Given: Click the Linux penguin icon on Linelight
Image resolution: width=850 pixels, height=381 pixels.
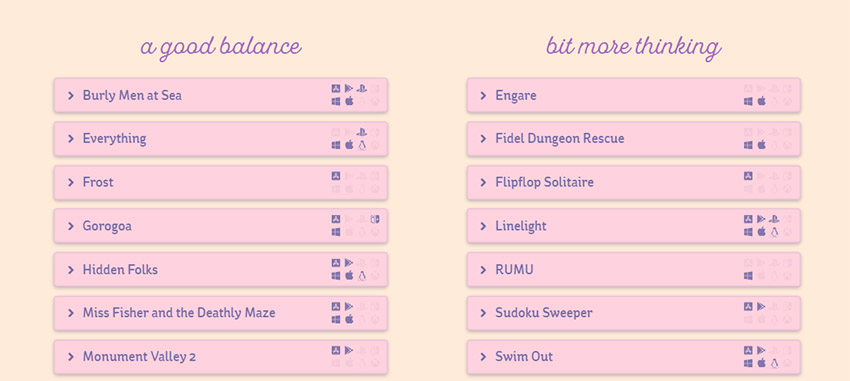Looking at the screenshot, I should click(x=774, y=231).
